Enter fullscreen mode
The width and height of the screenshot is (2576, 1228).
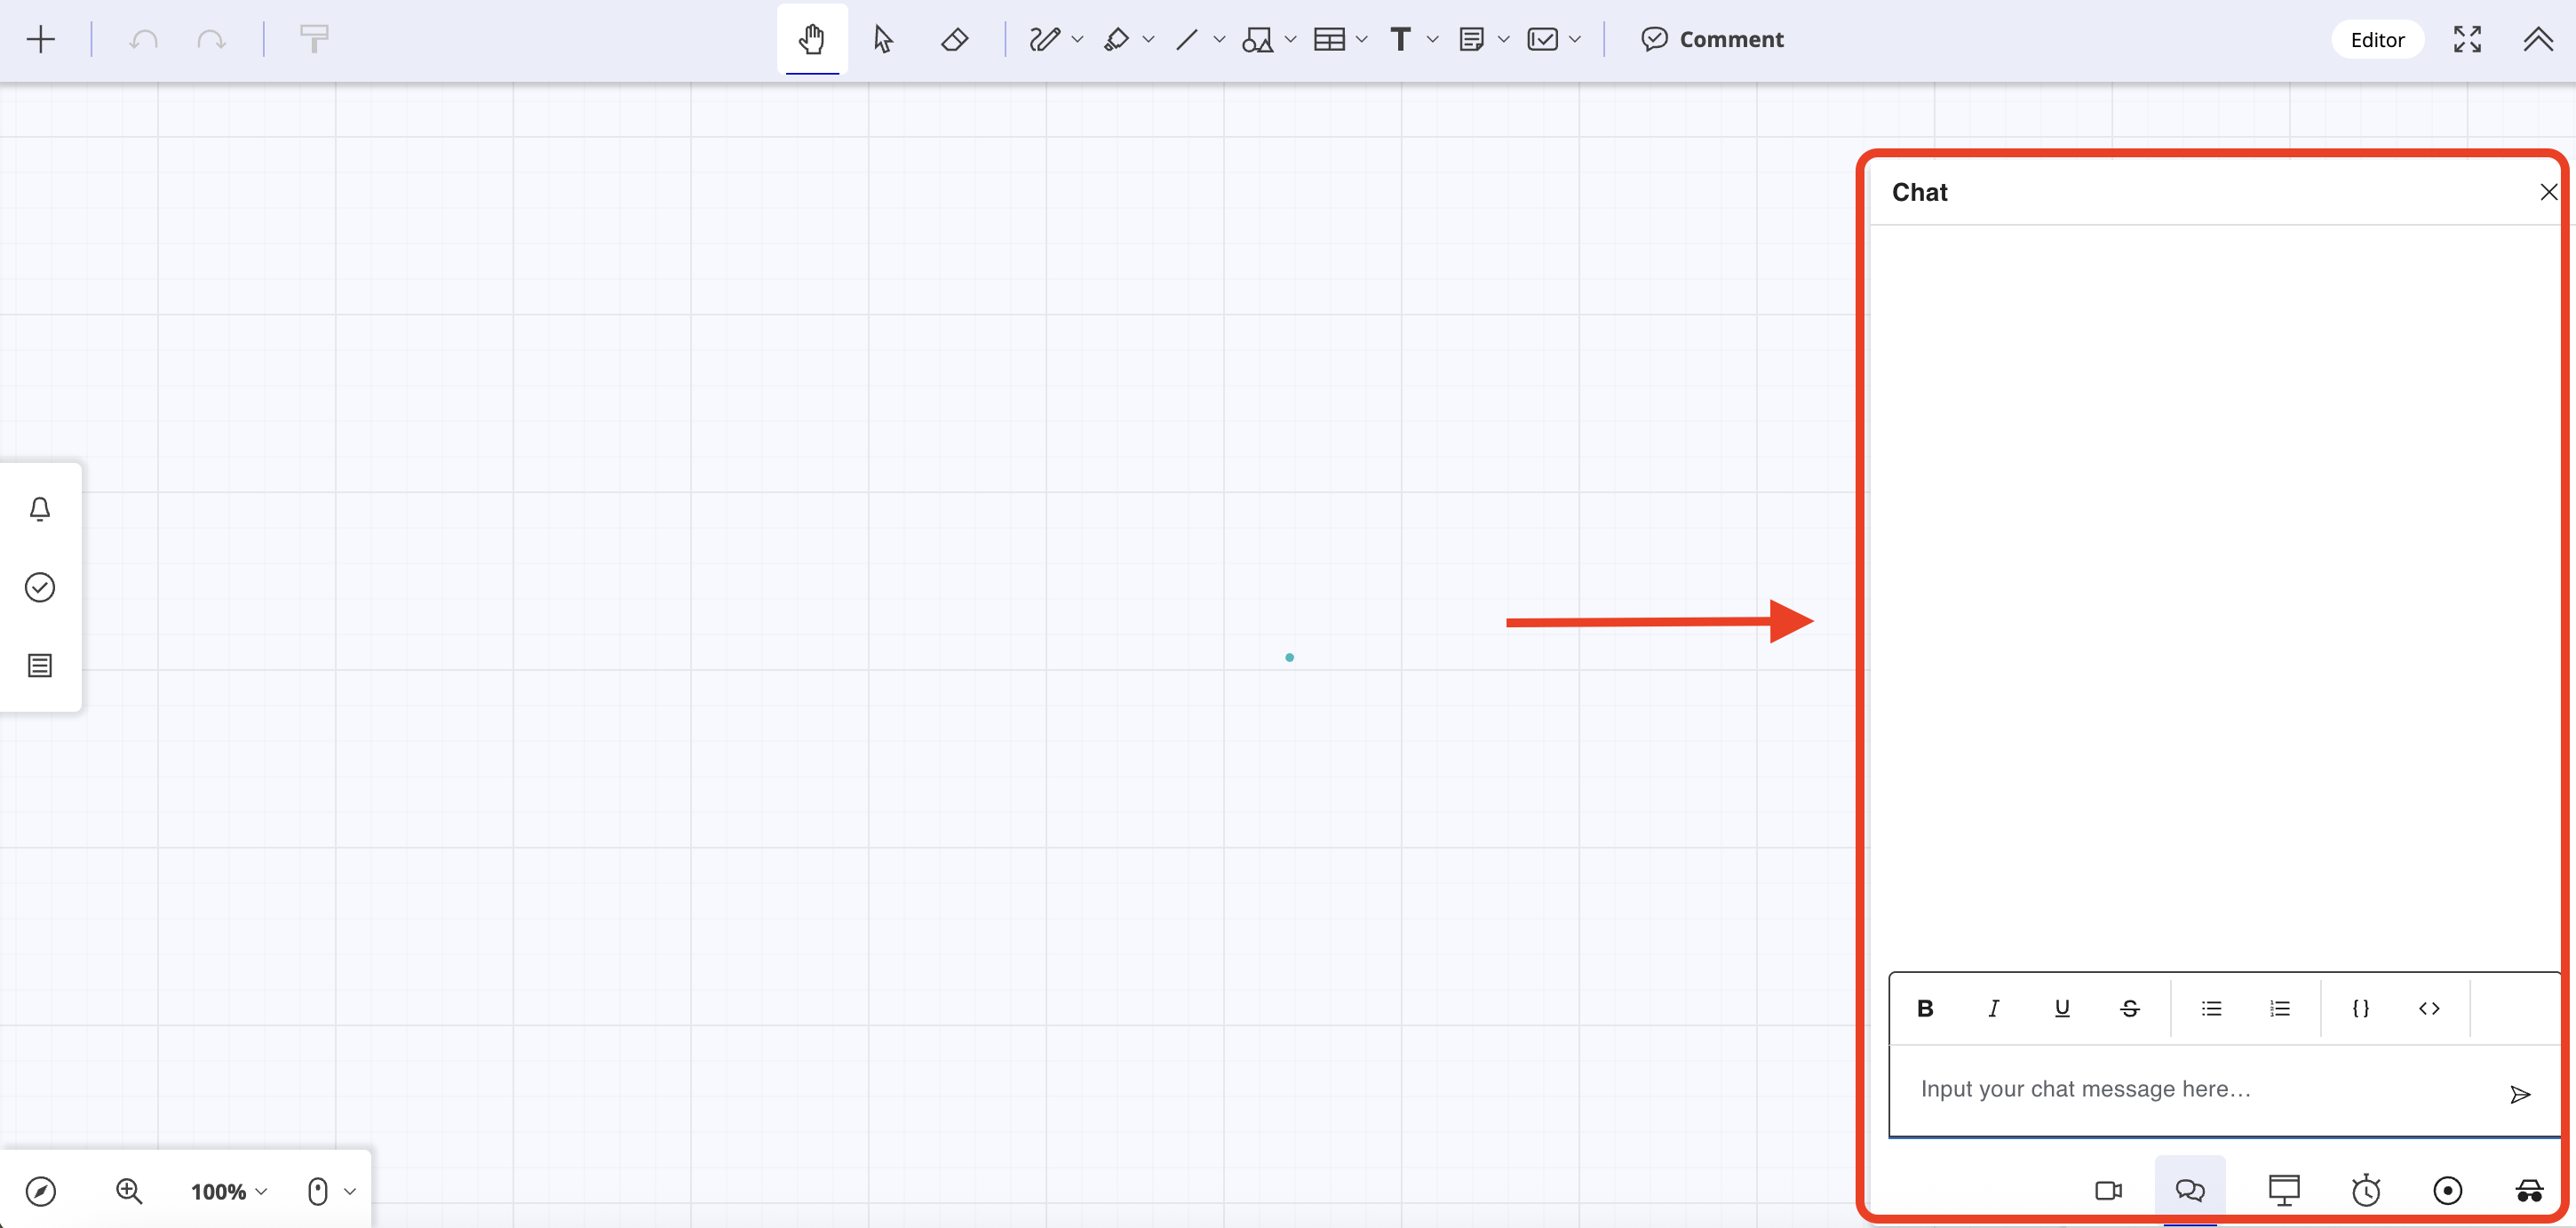[2467, 40]
